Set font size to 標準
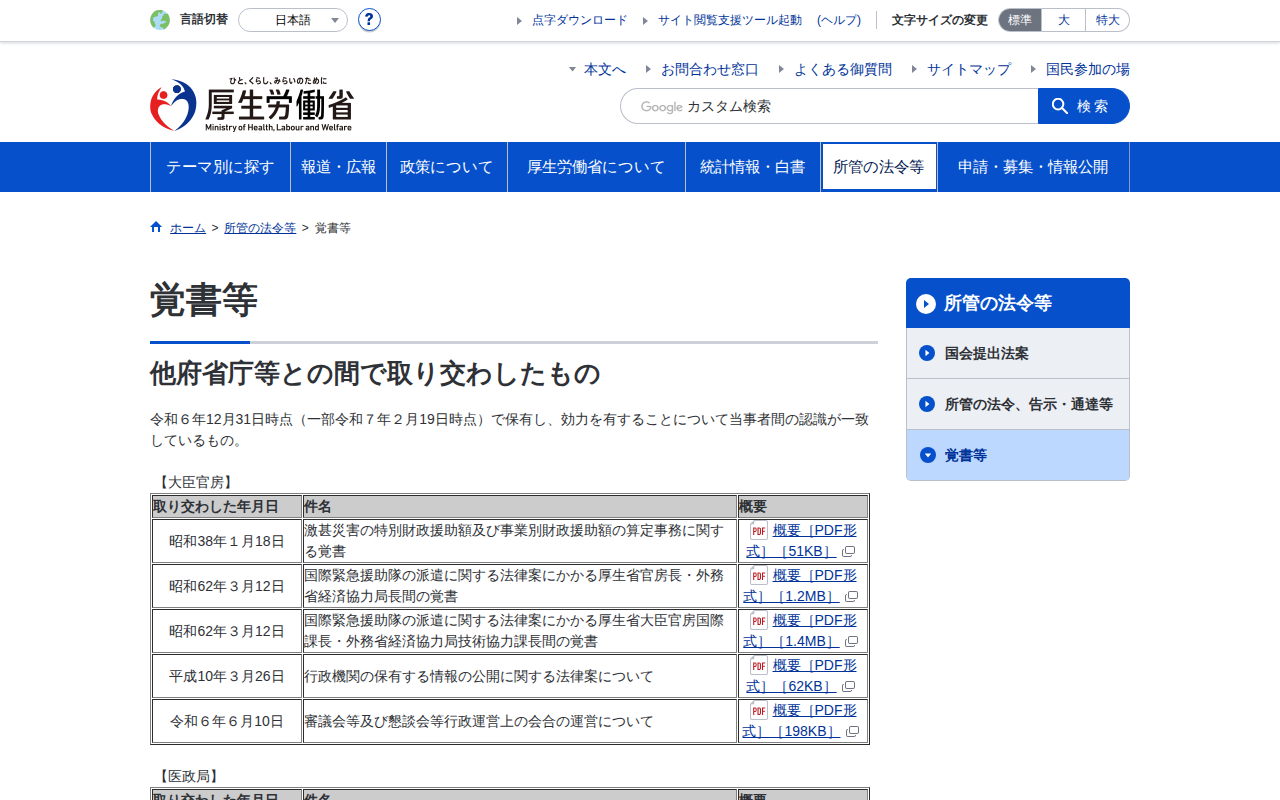Screen dimensions: 1280x800 [1020, 20]
